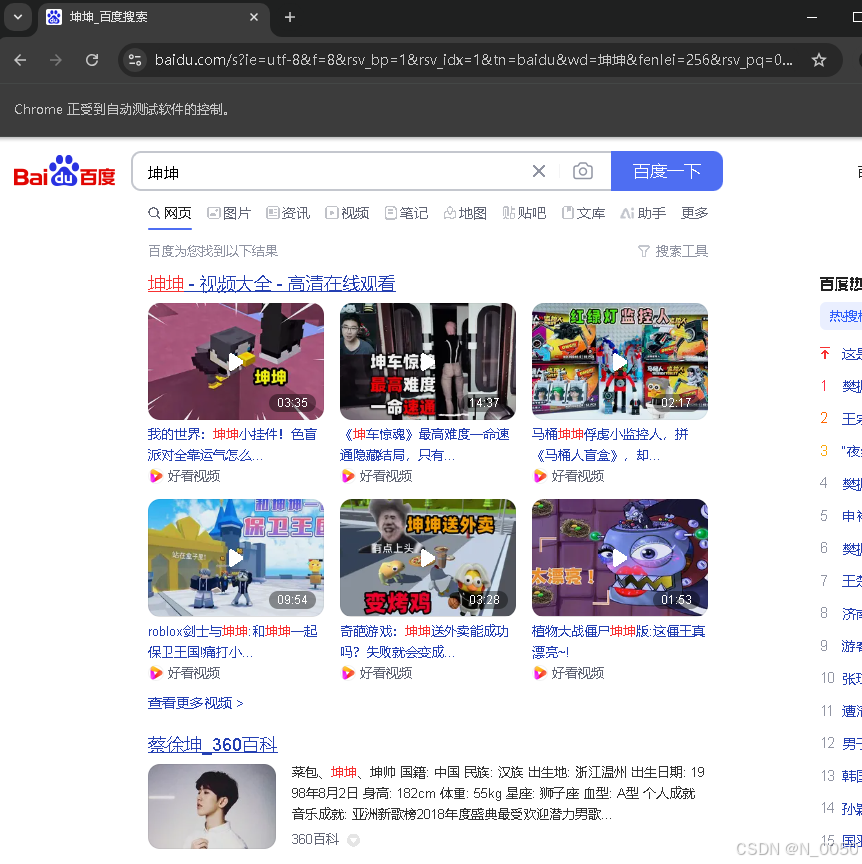Viewport: 862px width, 864px height.
Task: Switch to the 贴吧 tab
Action: click(524, 213)
